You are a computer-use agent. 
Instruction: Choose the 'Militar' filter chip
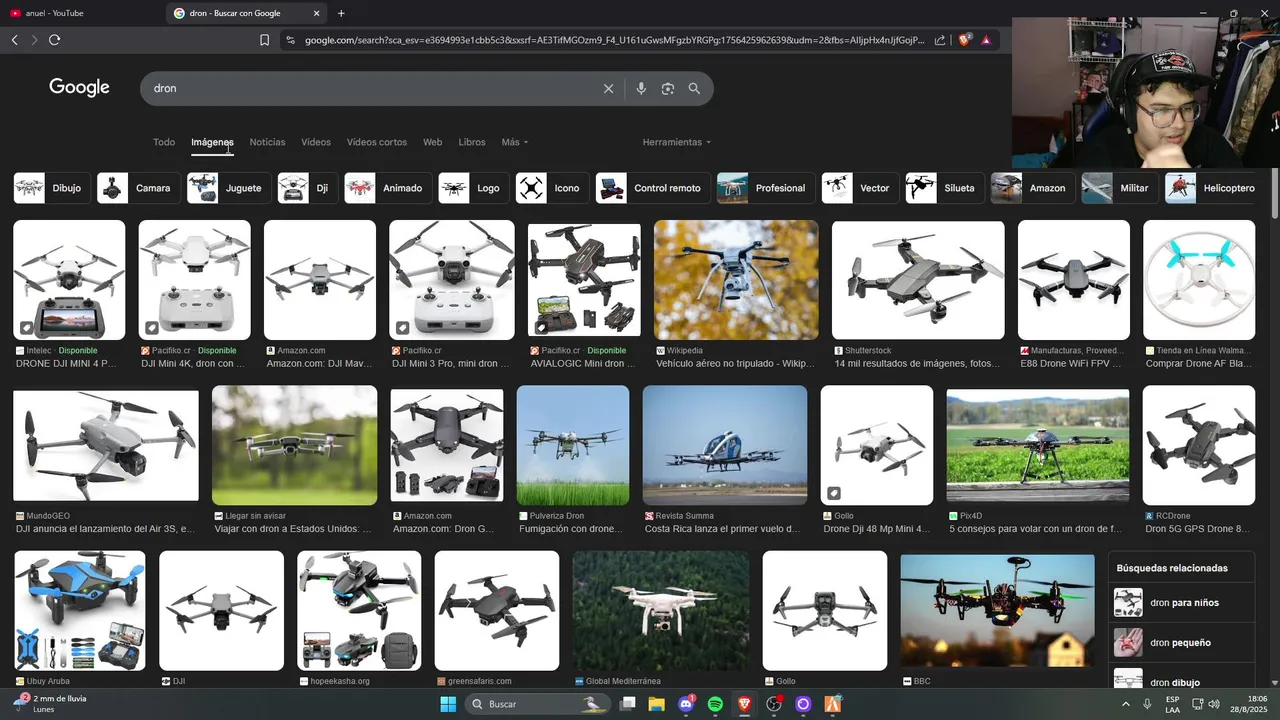tap(1120, 188)
